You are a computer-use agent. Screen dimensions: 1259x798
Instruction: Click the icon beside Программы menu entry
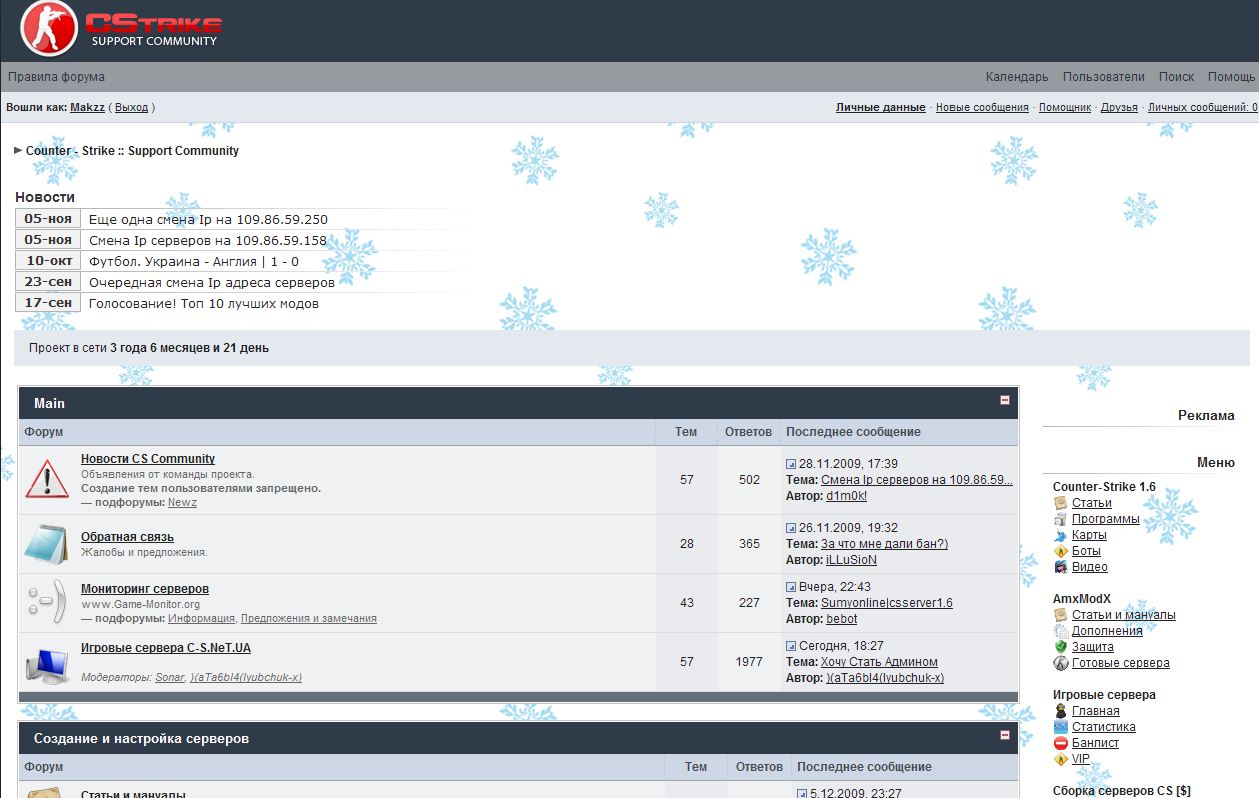pos(1061,519)
